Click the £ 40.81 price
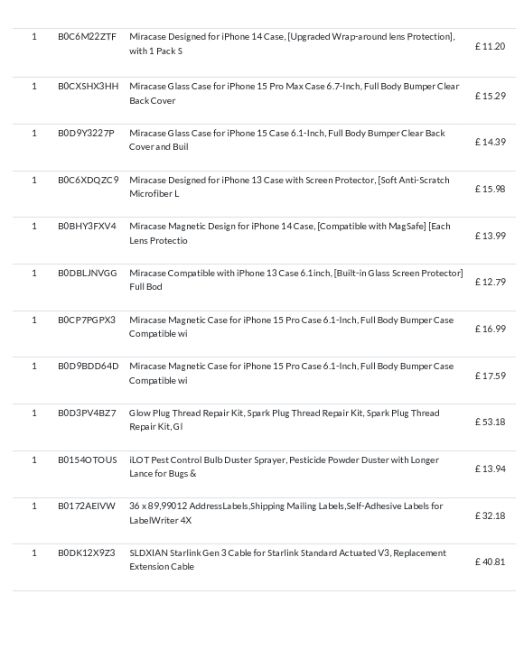The image size is (524, 650). click(490, 562)
